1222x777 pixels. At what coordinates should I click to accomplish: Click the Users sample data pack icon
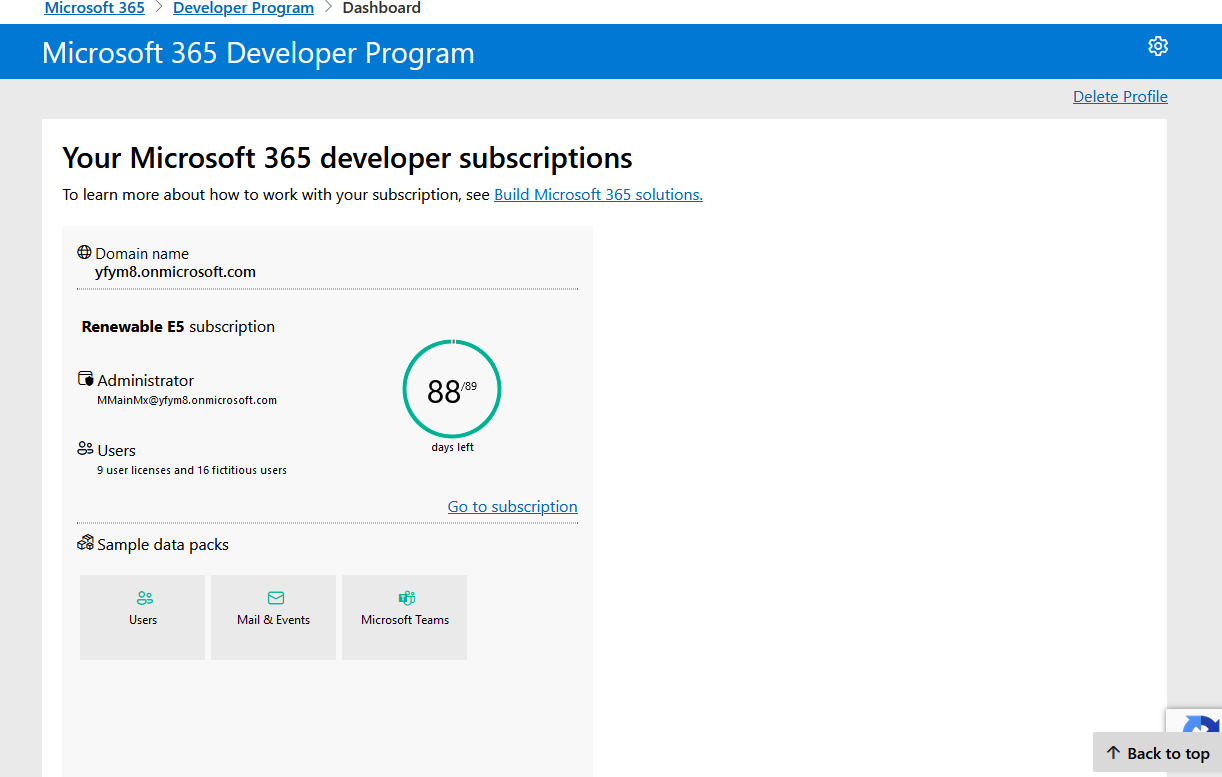[x=142, y=598]
